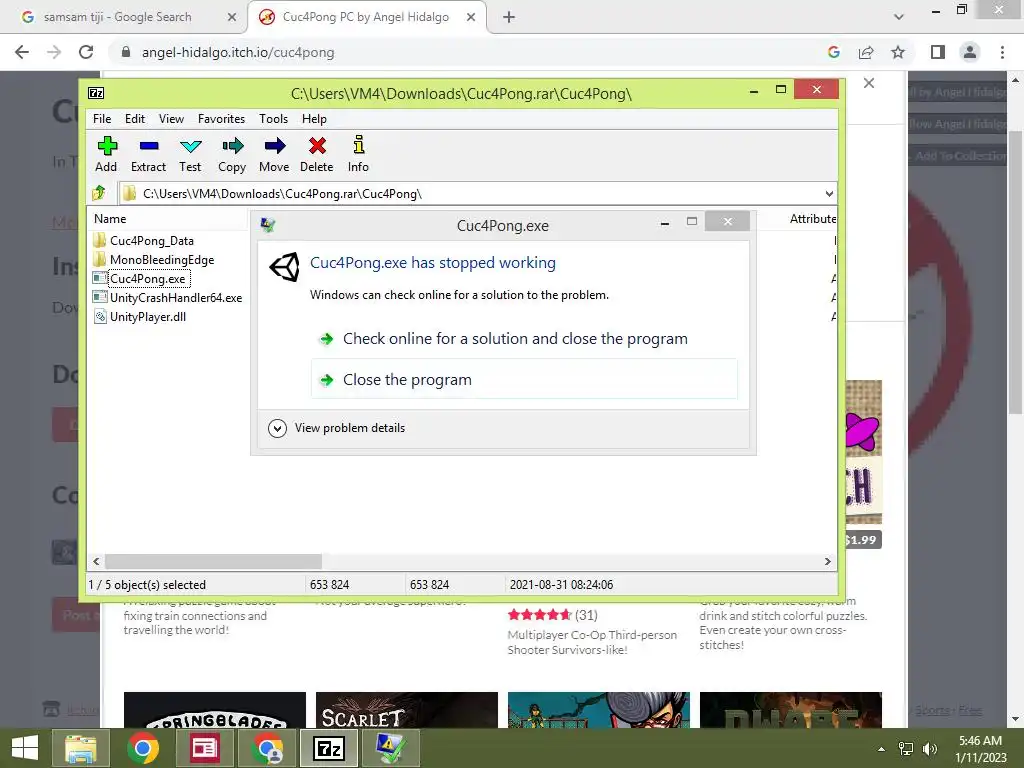Show hidden system tray icons

click(881, 749)
